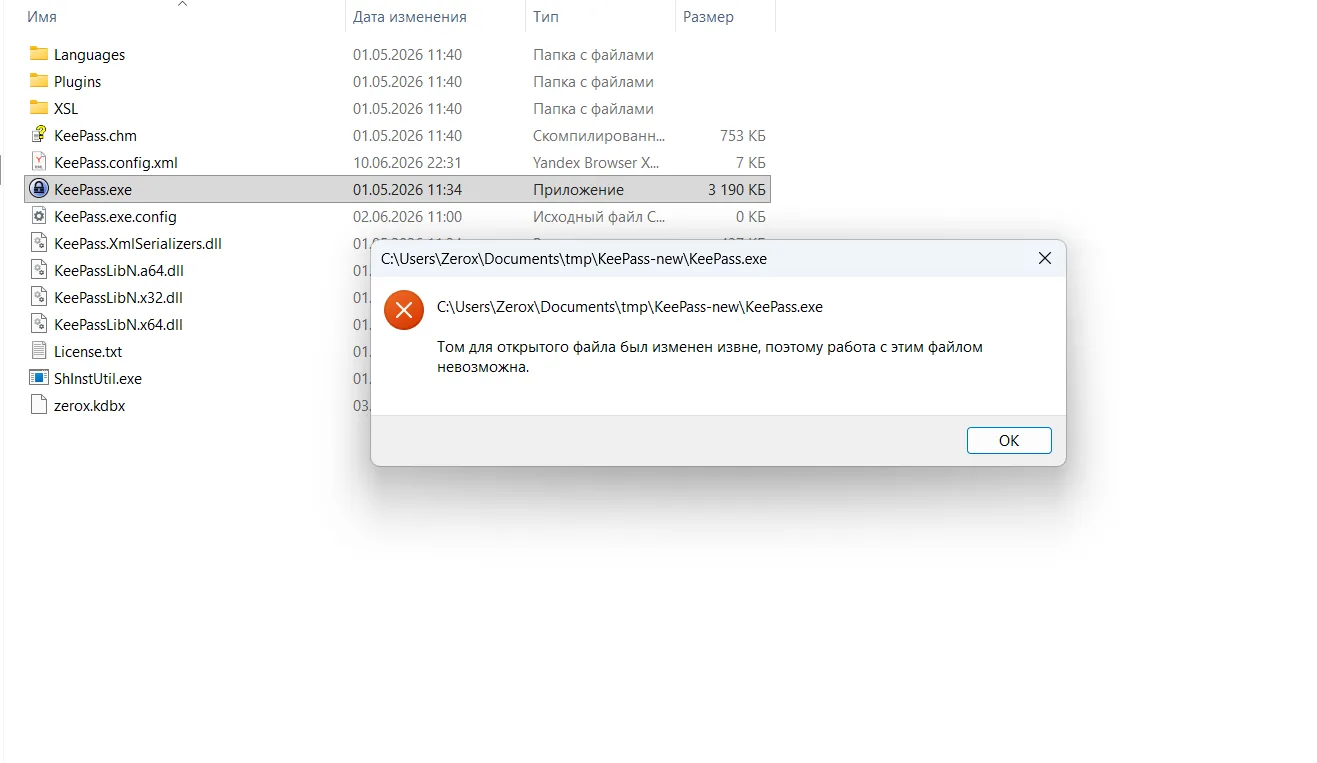Viewport: 1317px width, 763px height.
Task: Click the size 0 КБ
Action: pos(751,217)
